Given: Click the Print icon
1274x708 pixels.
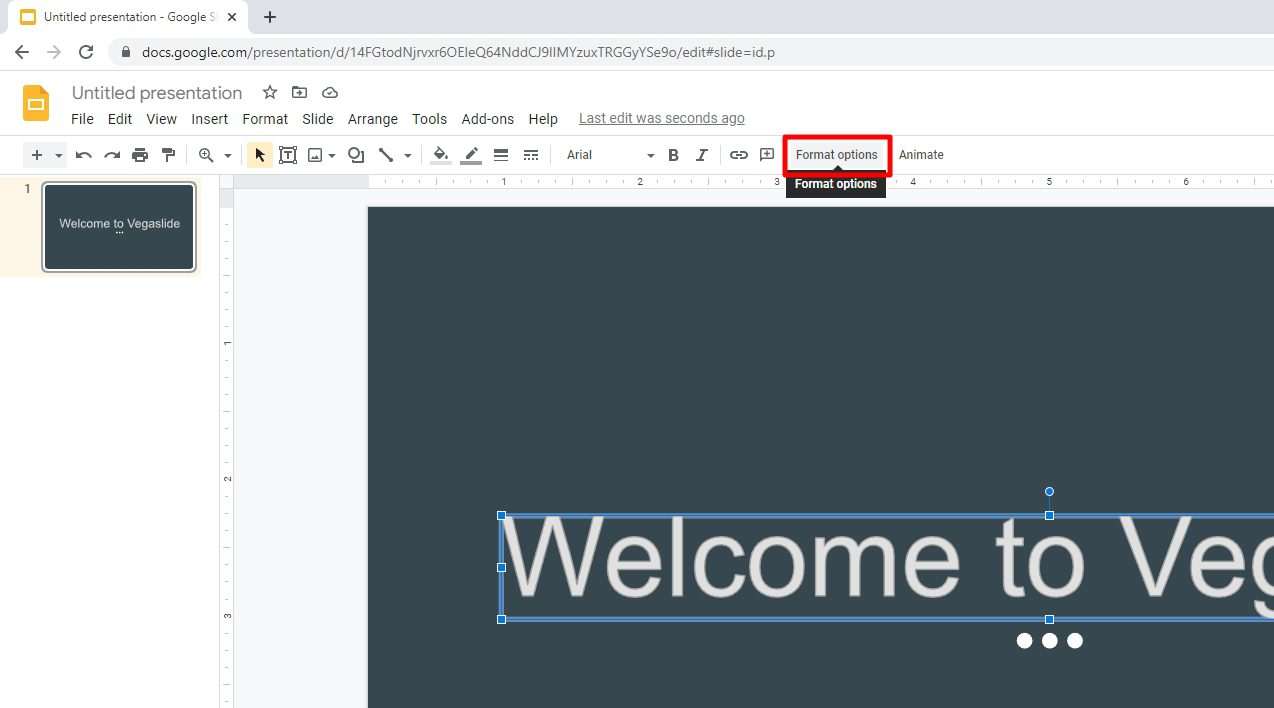Looking at the screenshot, I should 140,155.
